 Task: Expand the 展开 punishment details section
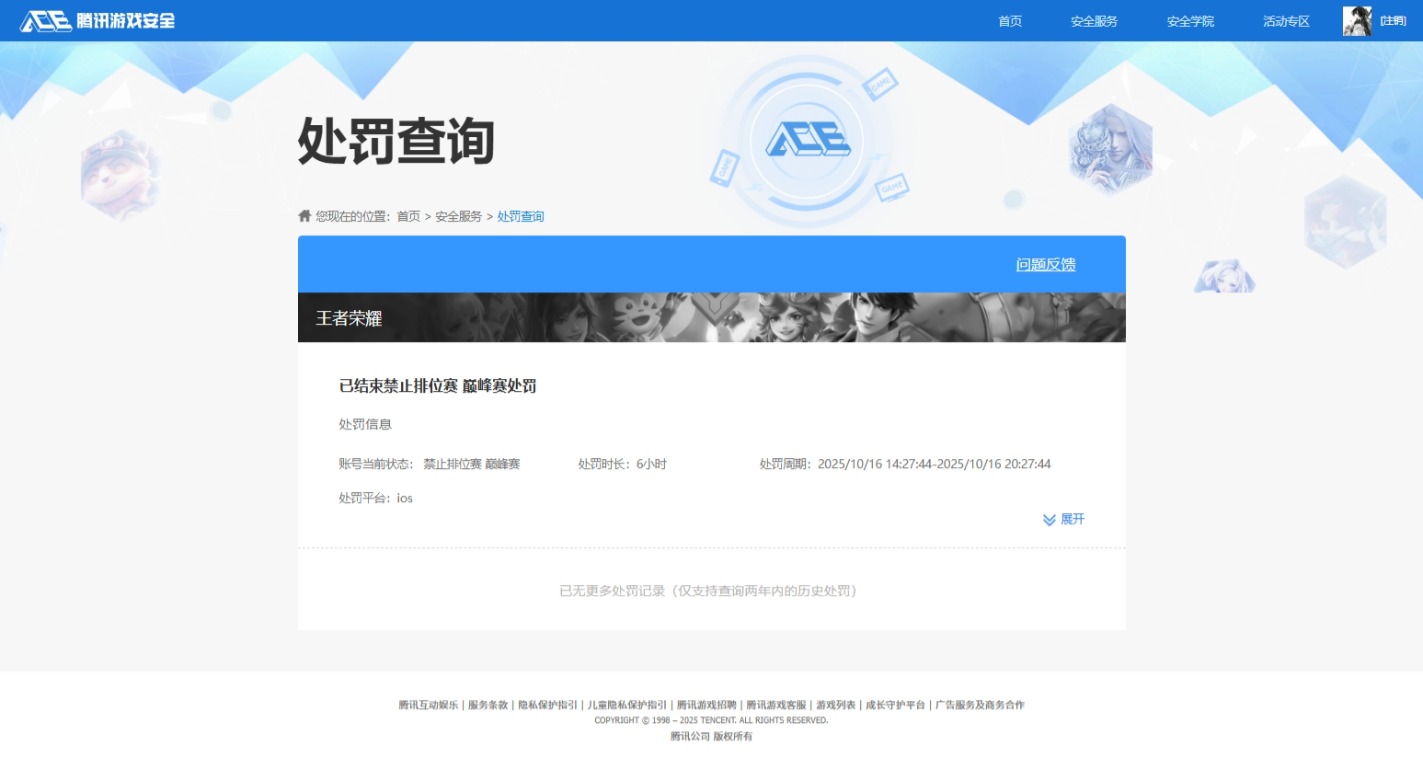1064,519
